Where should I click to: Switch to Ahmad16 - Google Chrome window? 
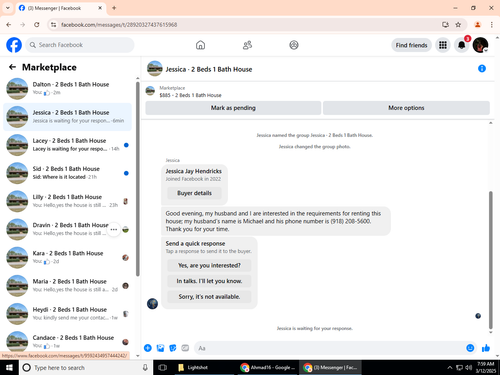pos(268,368)
